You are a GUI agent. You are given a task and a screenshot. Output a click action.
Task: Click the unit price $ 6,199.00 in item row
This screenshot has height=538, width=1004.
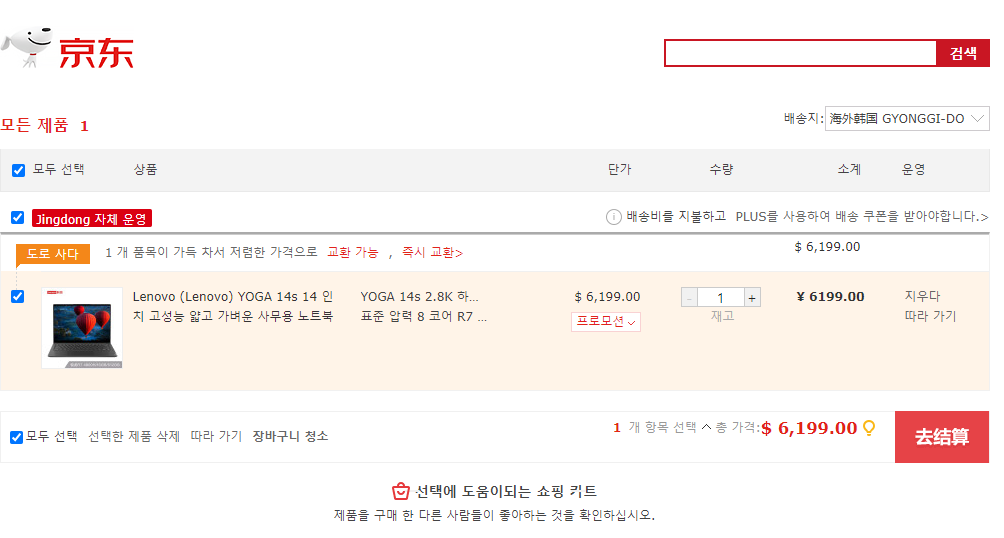(607, 297)
